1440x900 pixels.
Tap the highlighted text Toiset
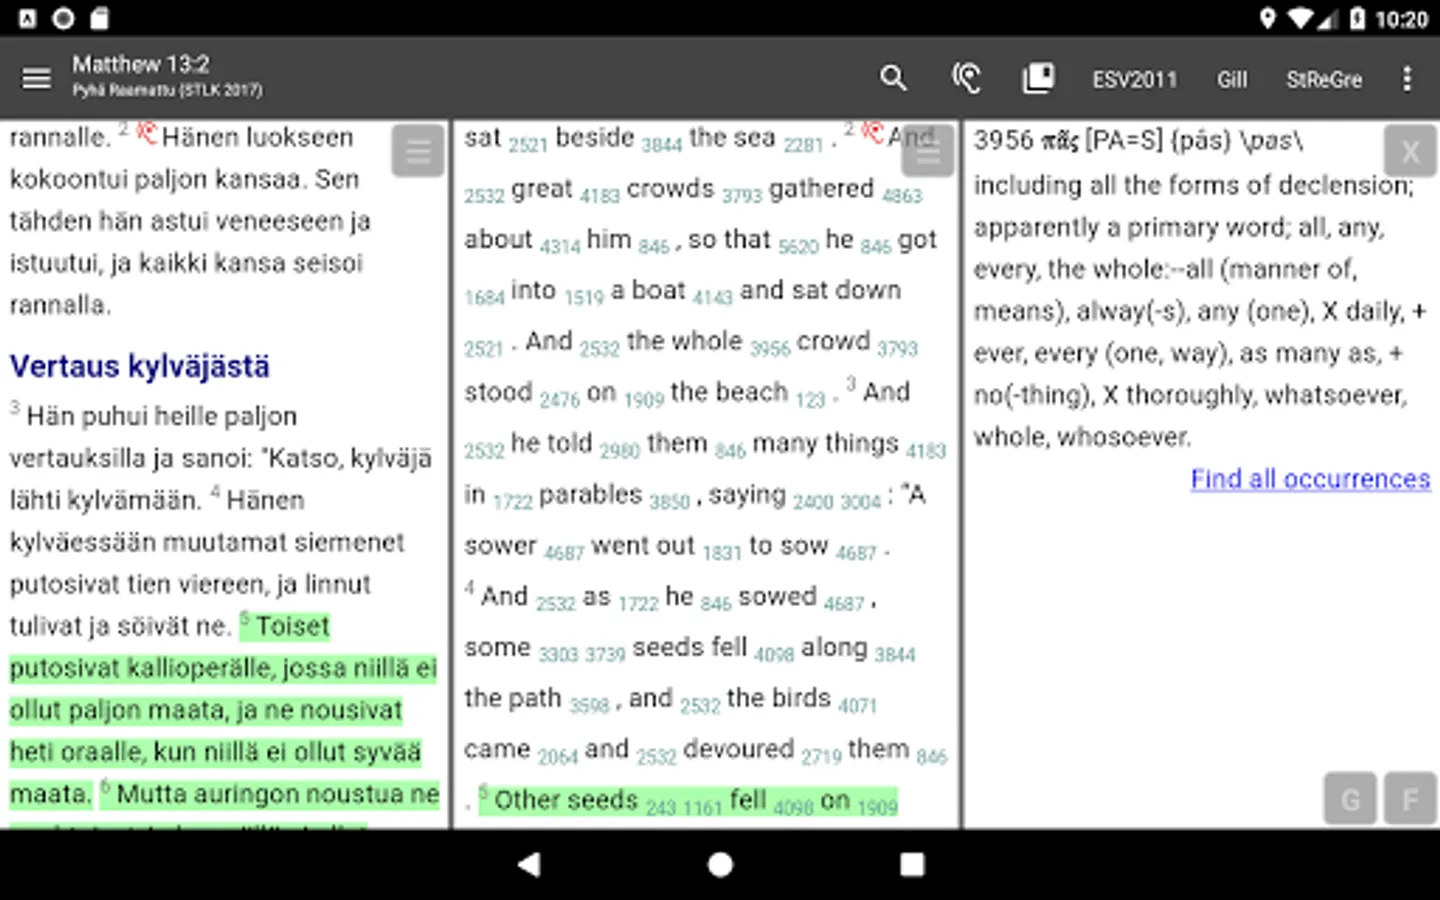coord(292,626)
